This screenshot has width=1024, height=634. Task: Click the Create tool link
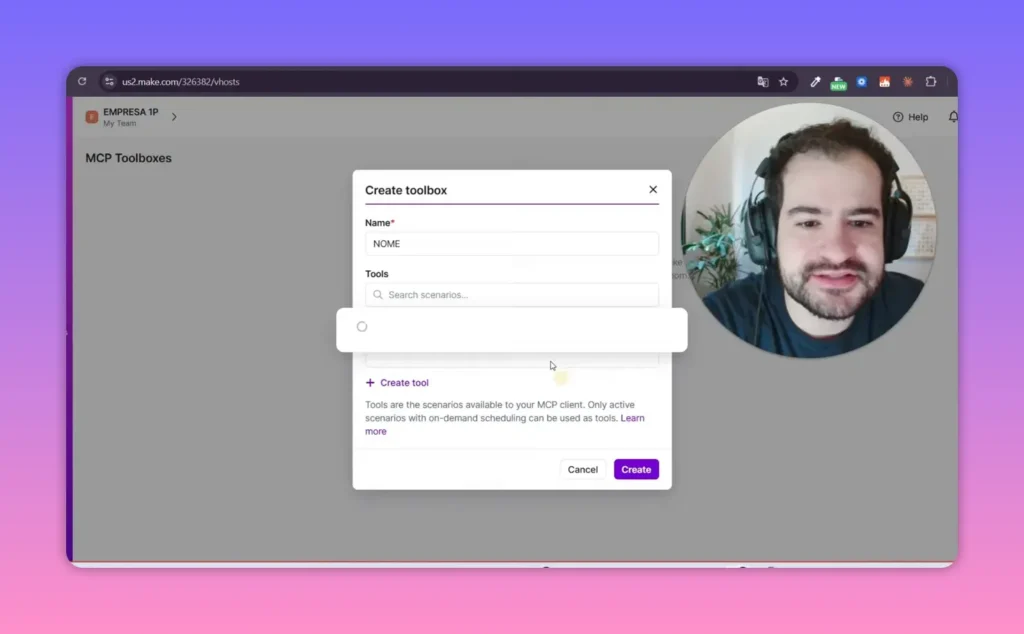[397, 383]
